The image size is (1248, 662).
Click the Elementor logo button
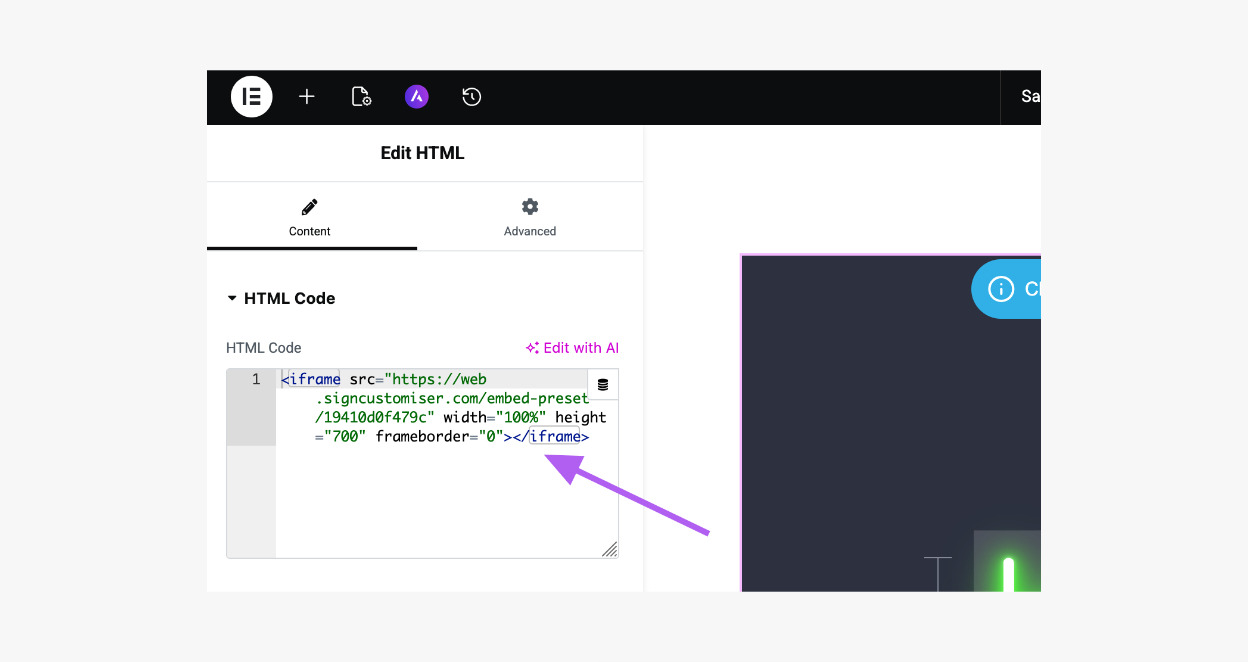251,97
